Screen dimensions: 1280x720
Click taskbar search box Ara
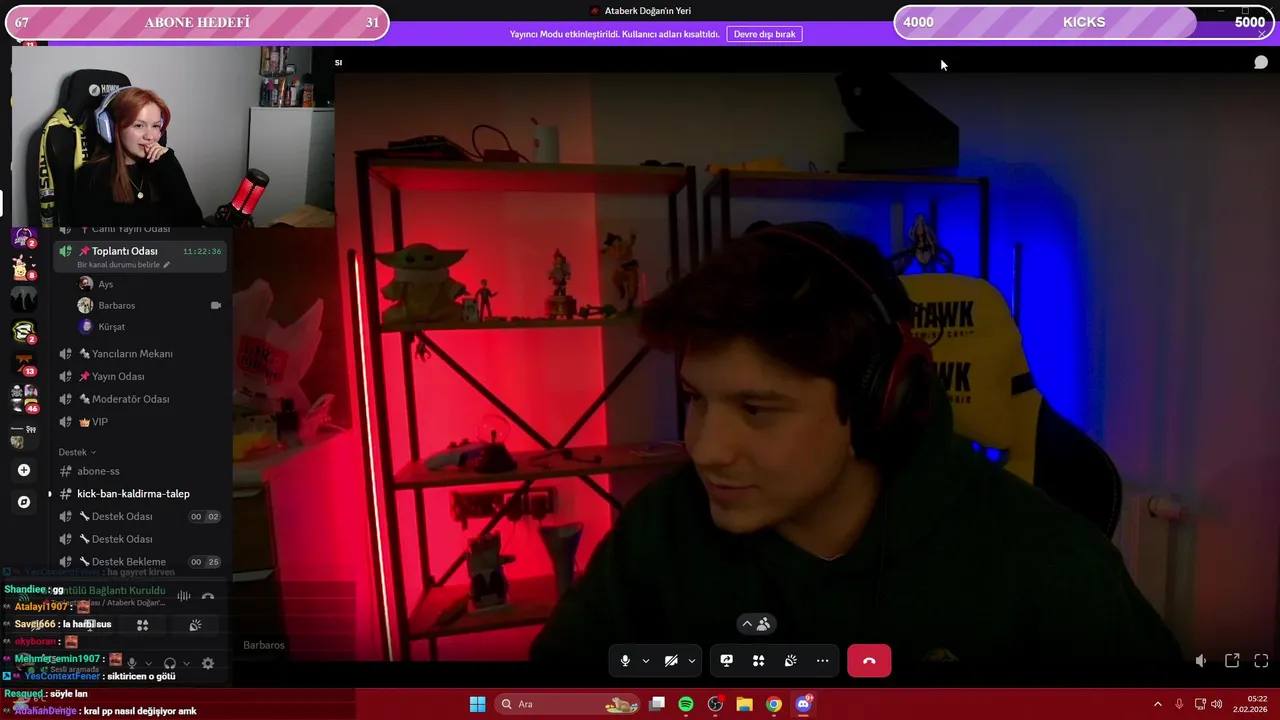(567, 704)
